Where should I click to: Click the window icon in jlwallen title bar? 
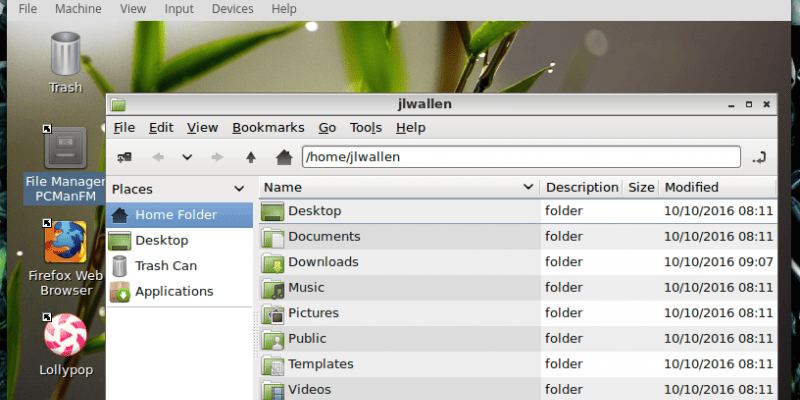tap(118, 105)
